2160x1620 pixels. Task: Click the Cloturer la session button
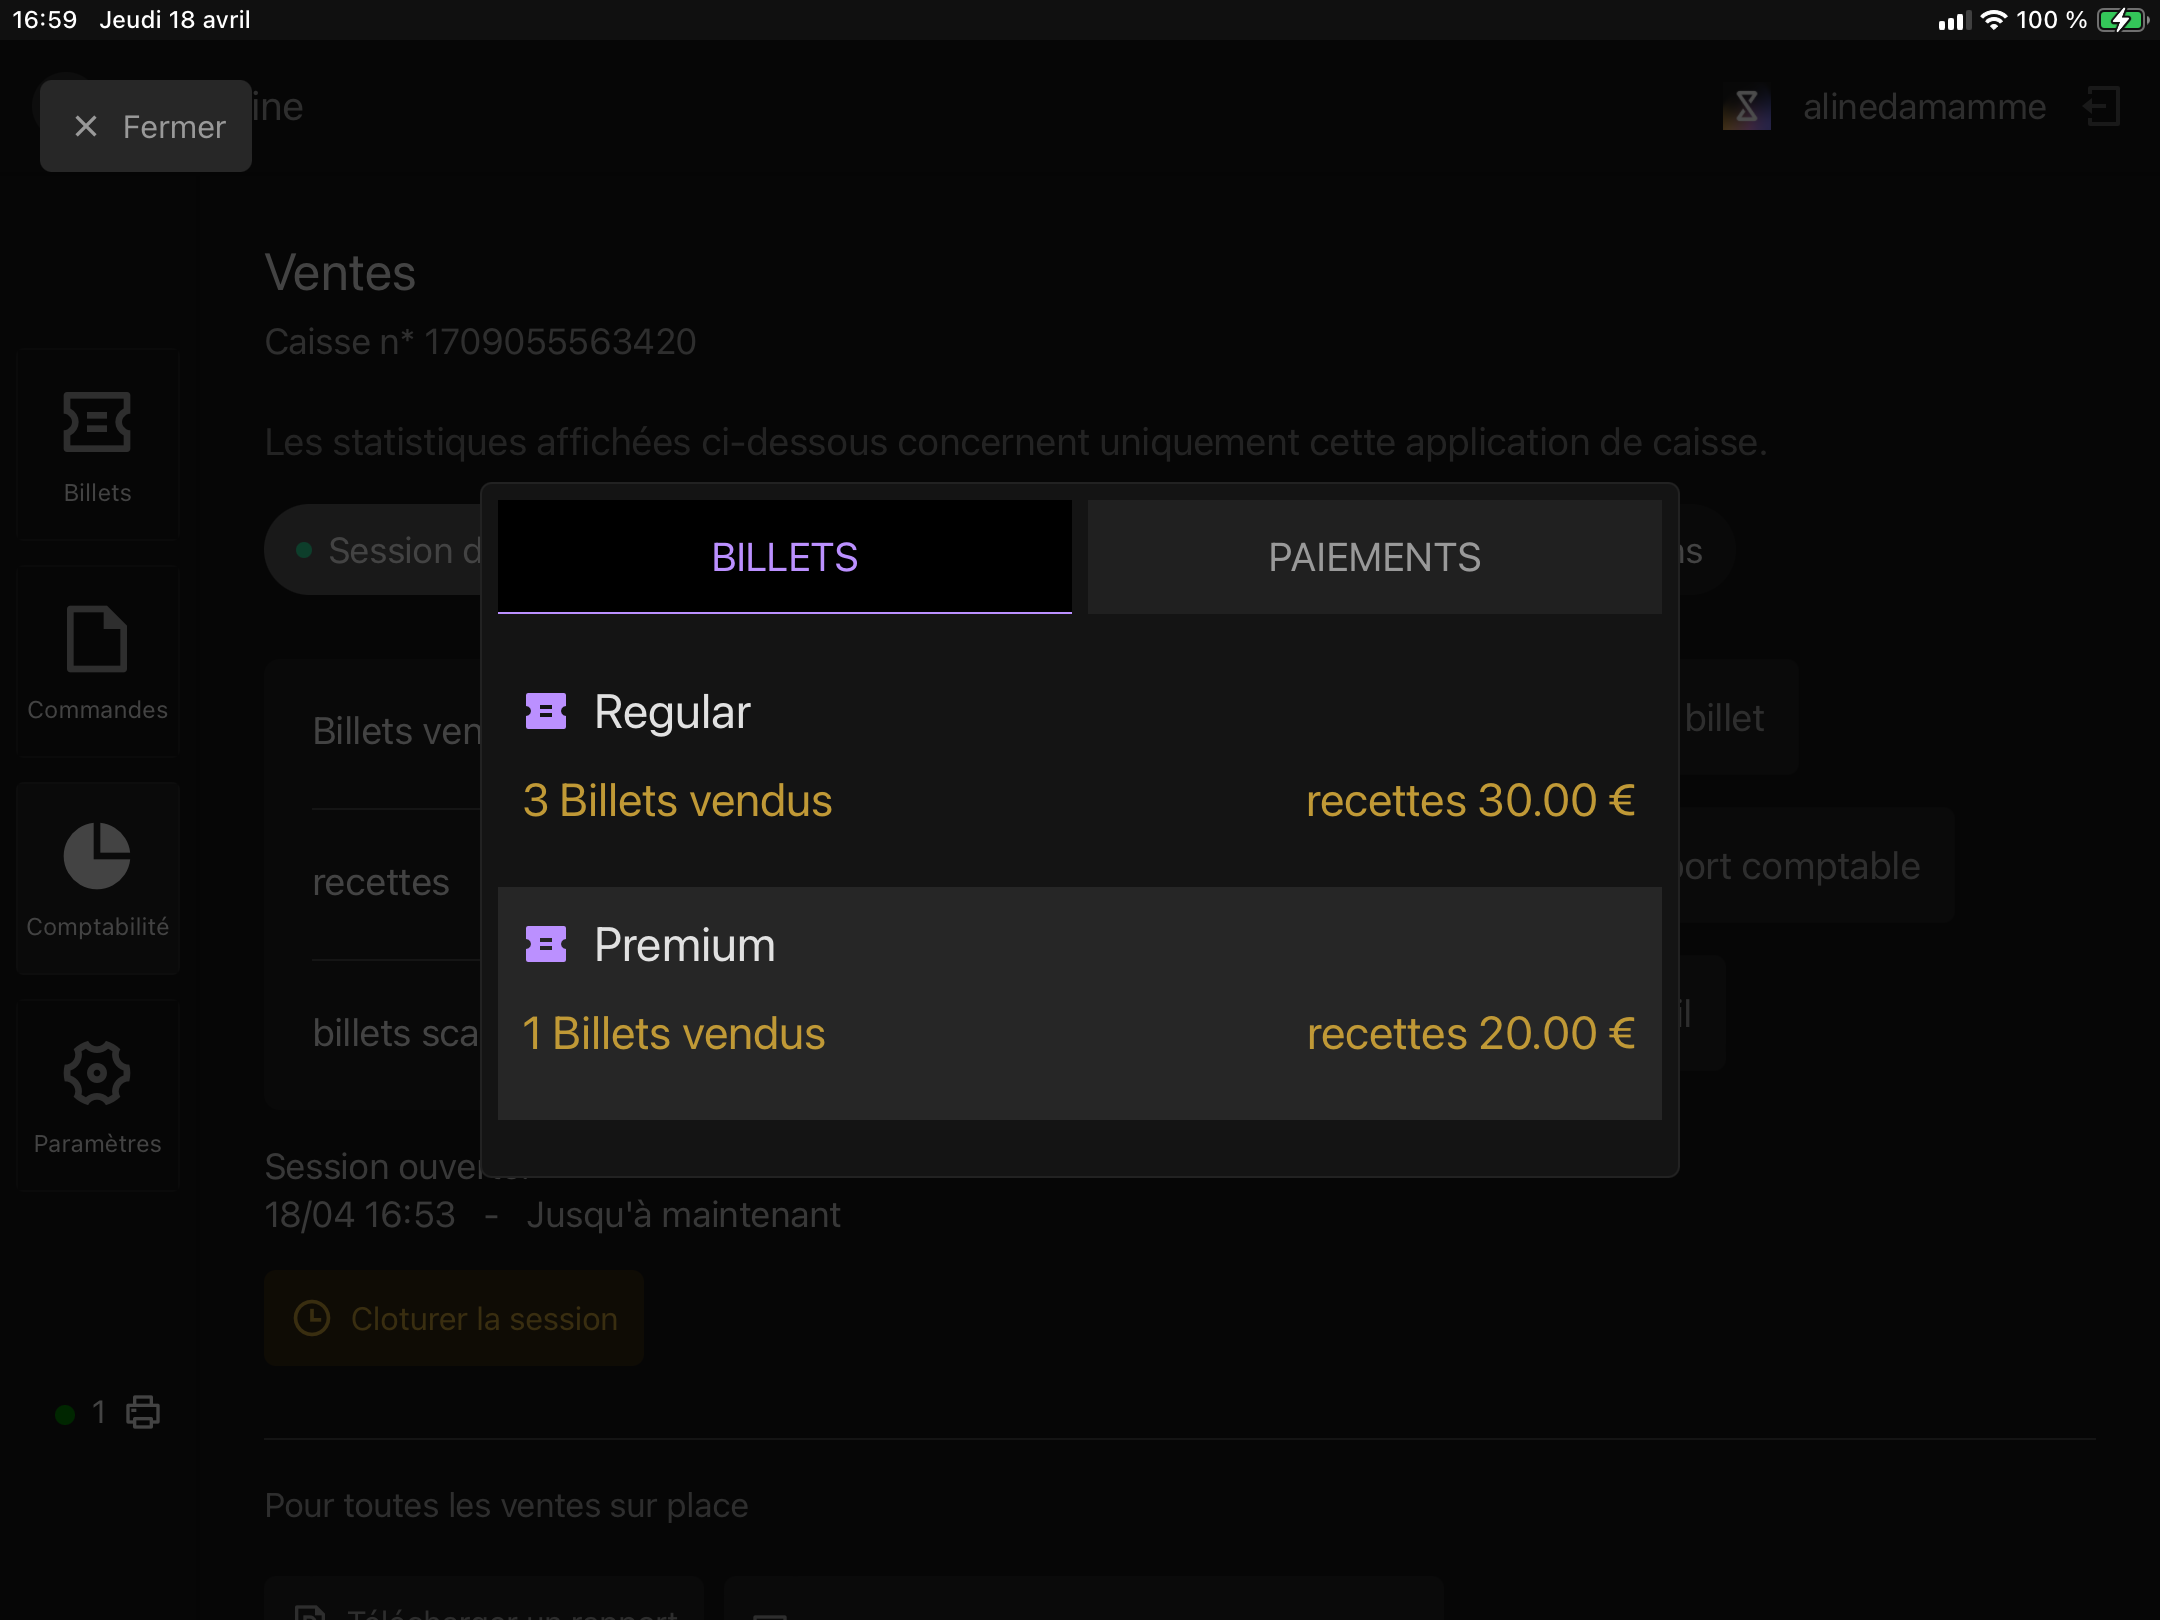point(454,1318)
